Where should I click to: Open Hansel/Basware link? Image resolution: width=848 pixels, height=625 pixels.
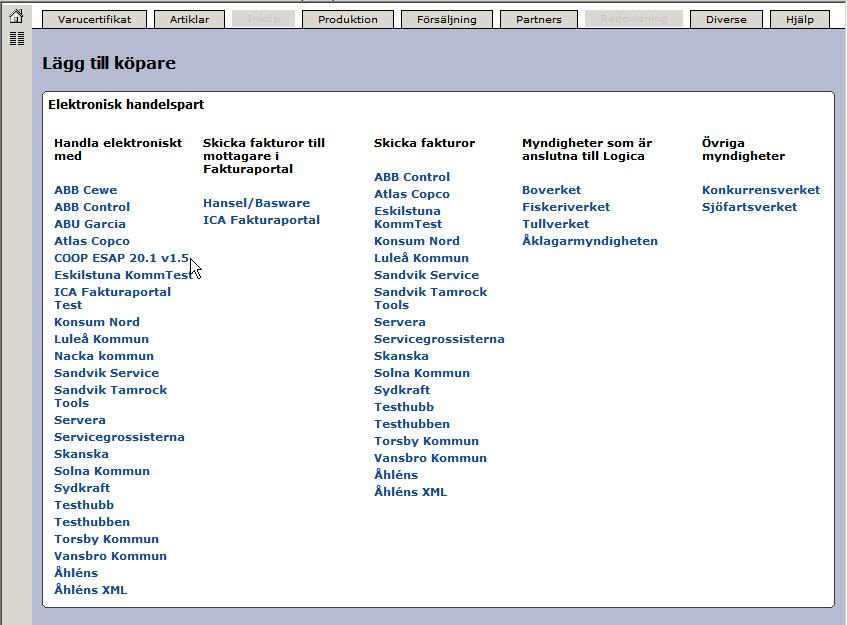256,203
